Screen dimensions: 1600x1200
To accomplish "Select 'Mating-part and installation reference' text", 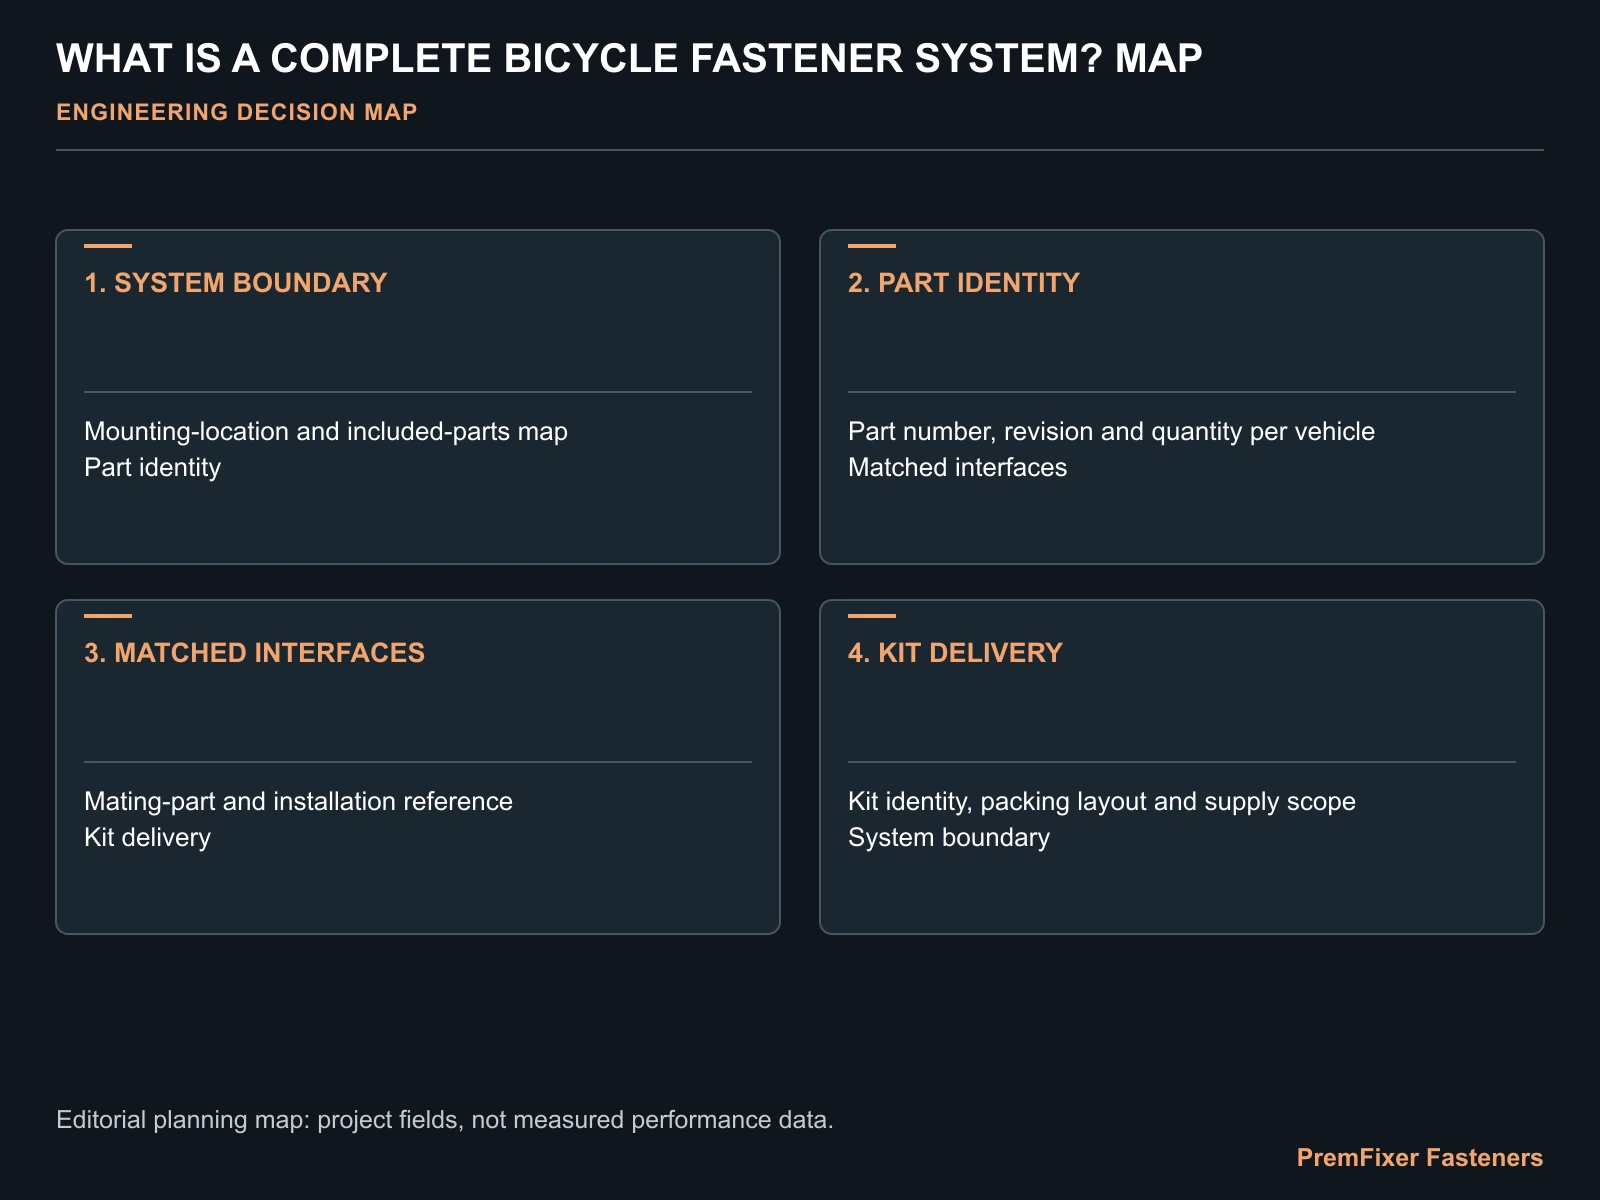I will point(298,802).
